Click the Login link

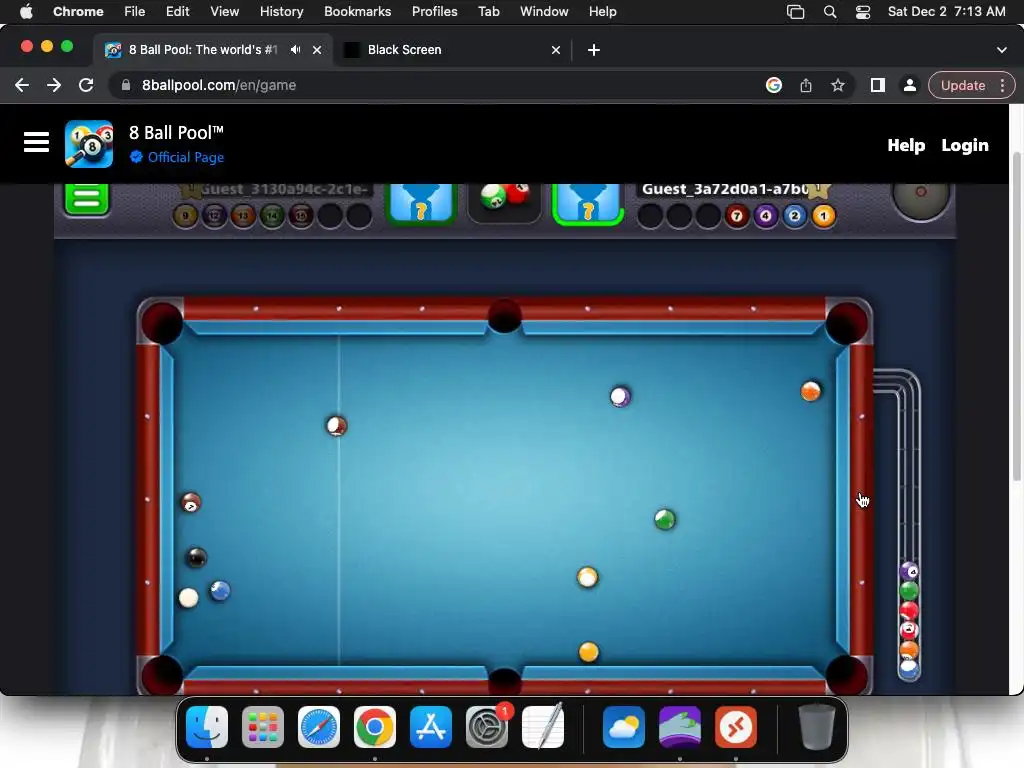(965, 145)
